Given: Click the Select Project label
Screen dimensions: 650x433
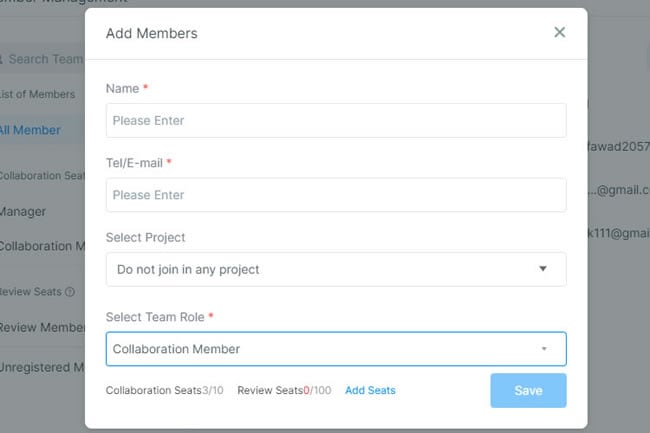Looking at the screenshot, I should 146,237.
